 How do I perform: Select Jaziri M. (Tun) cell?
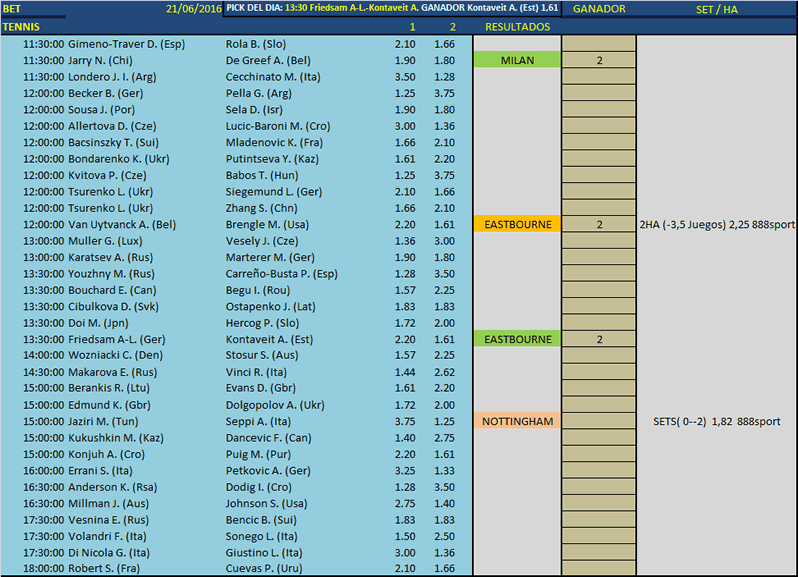click(x=103, y=422)
